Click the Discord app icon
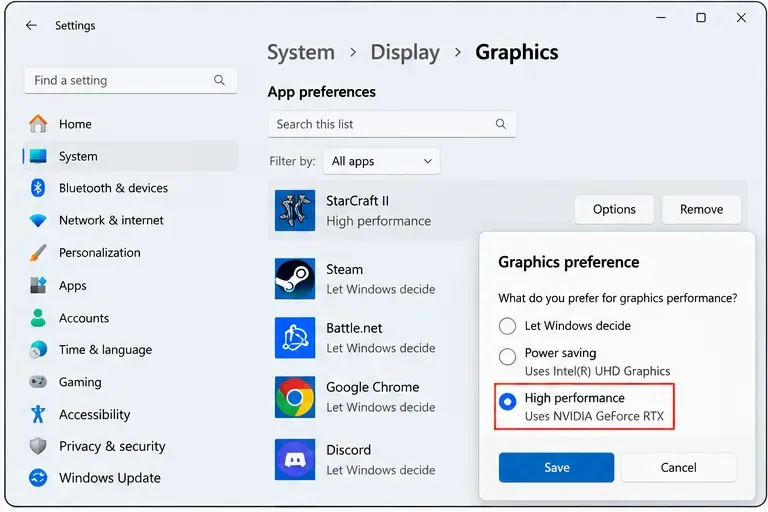The height and width of the screenshot is (512, 768). 295,460
